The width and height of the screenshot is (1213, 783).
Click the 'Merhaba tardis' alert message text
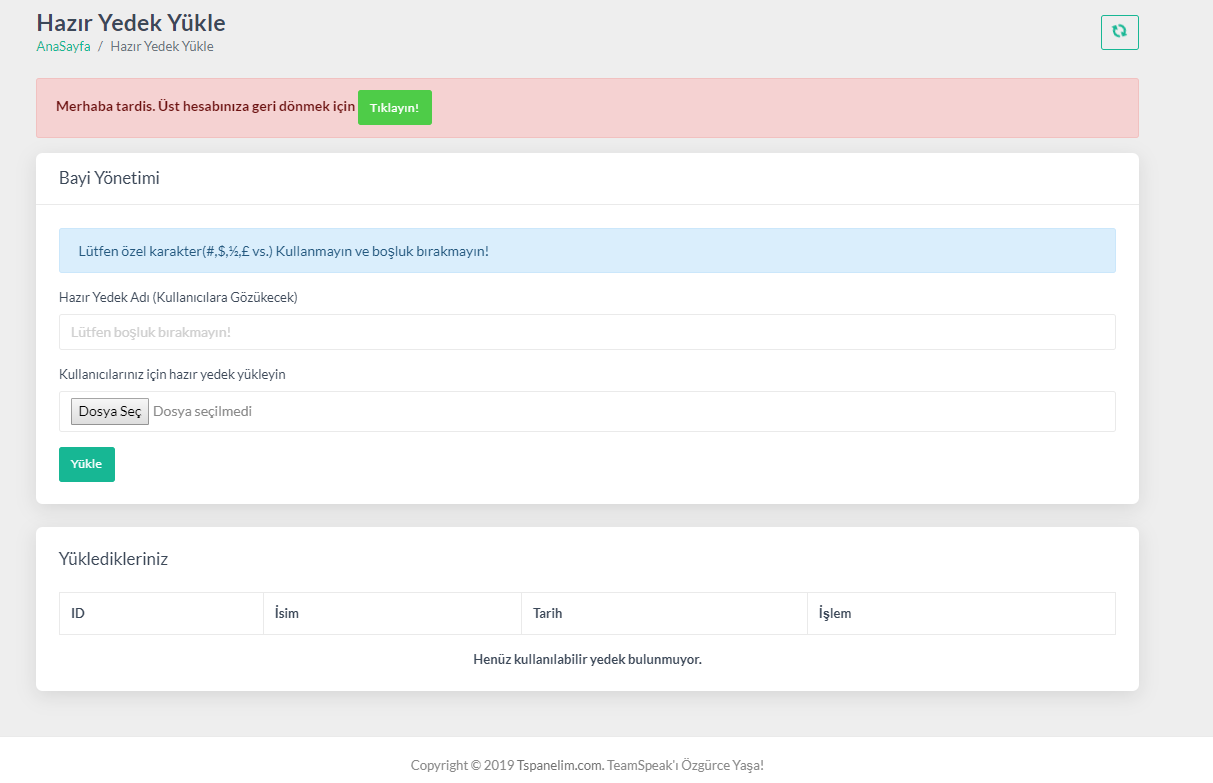205,107
